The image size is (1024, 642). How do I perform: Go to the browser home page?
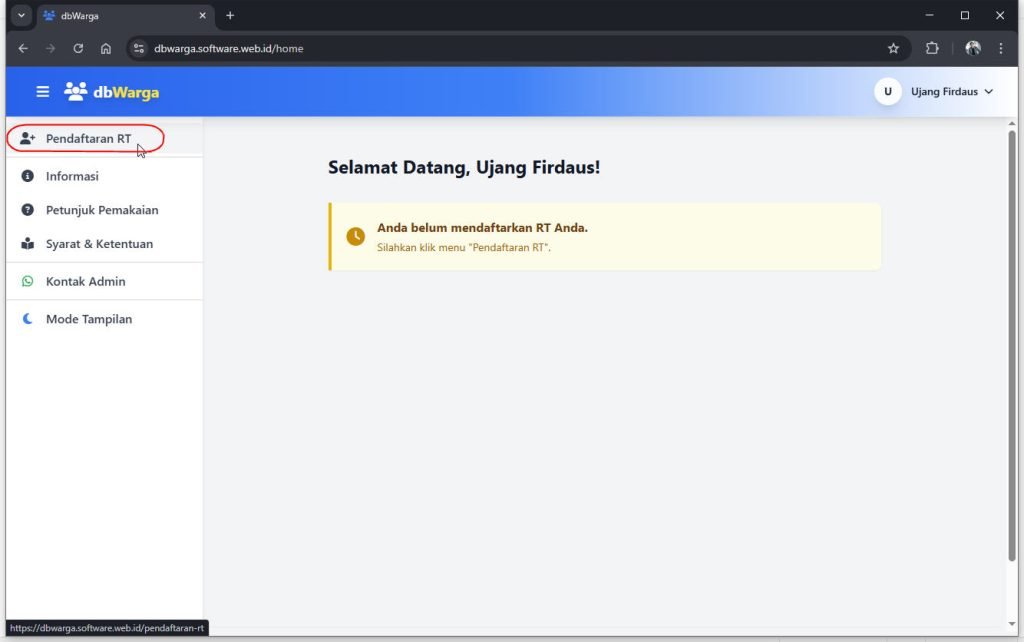tap(106, 48)
